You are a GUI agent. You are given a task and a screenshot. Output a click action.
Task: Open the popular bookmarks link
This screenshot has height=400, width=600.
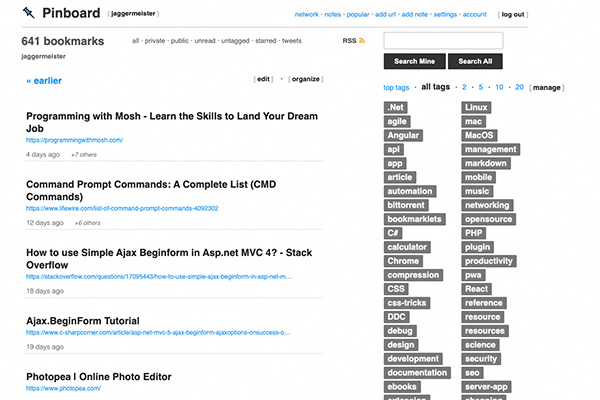[358, 15]
